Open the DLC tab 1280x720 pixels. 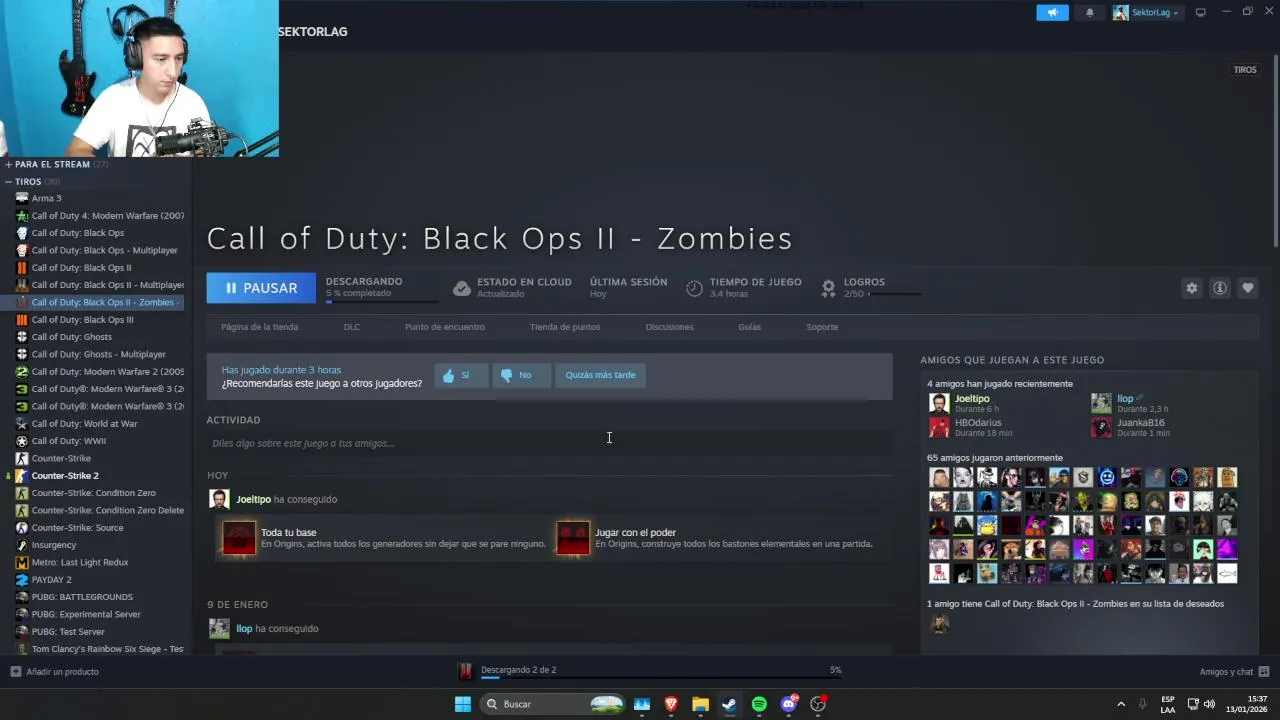coord(352,327)
